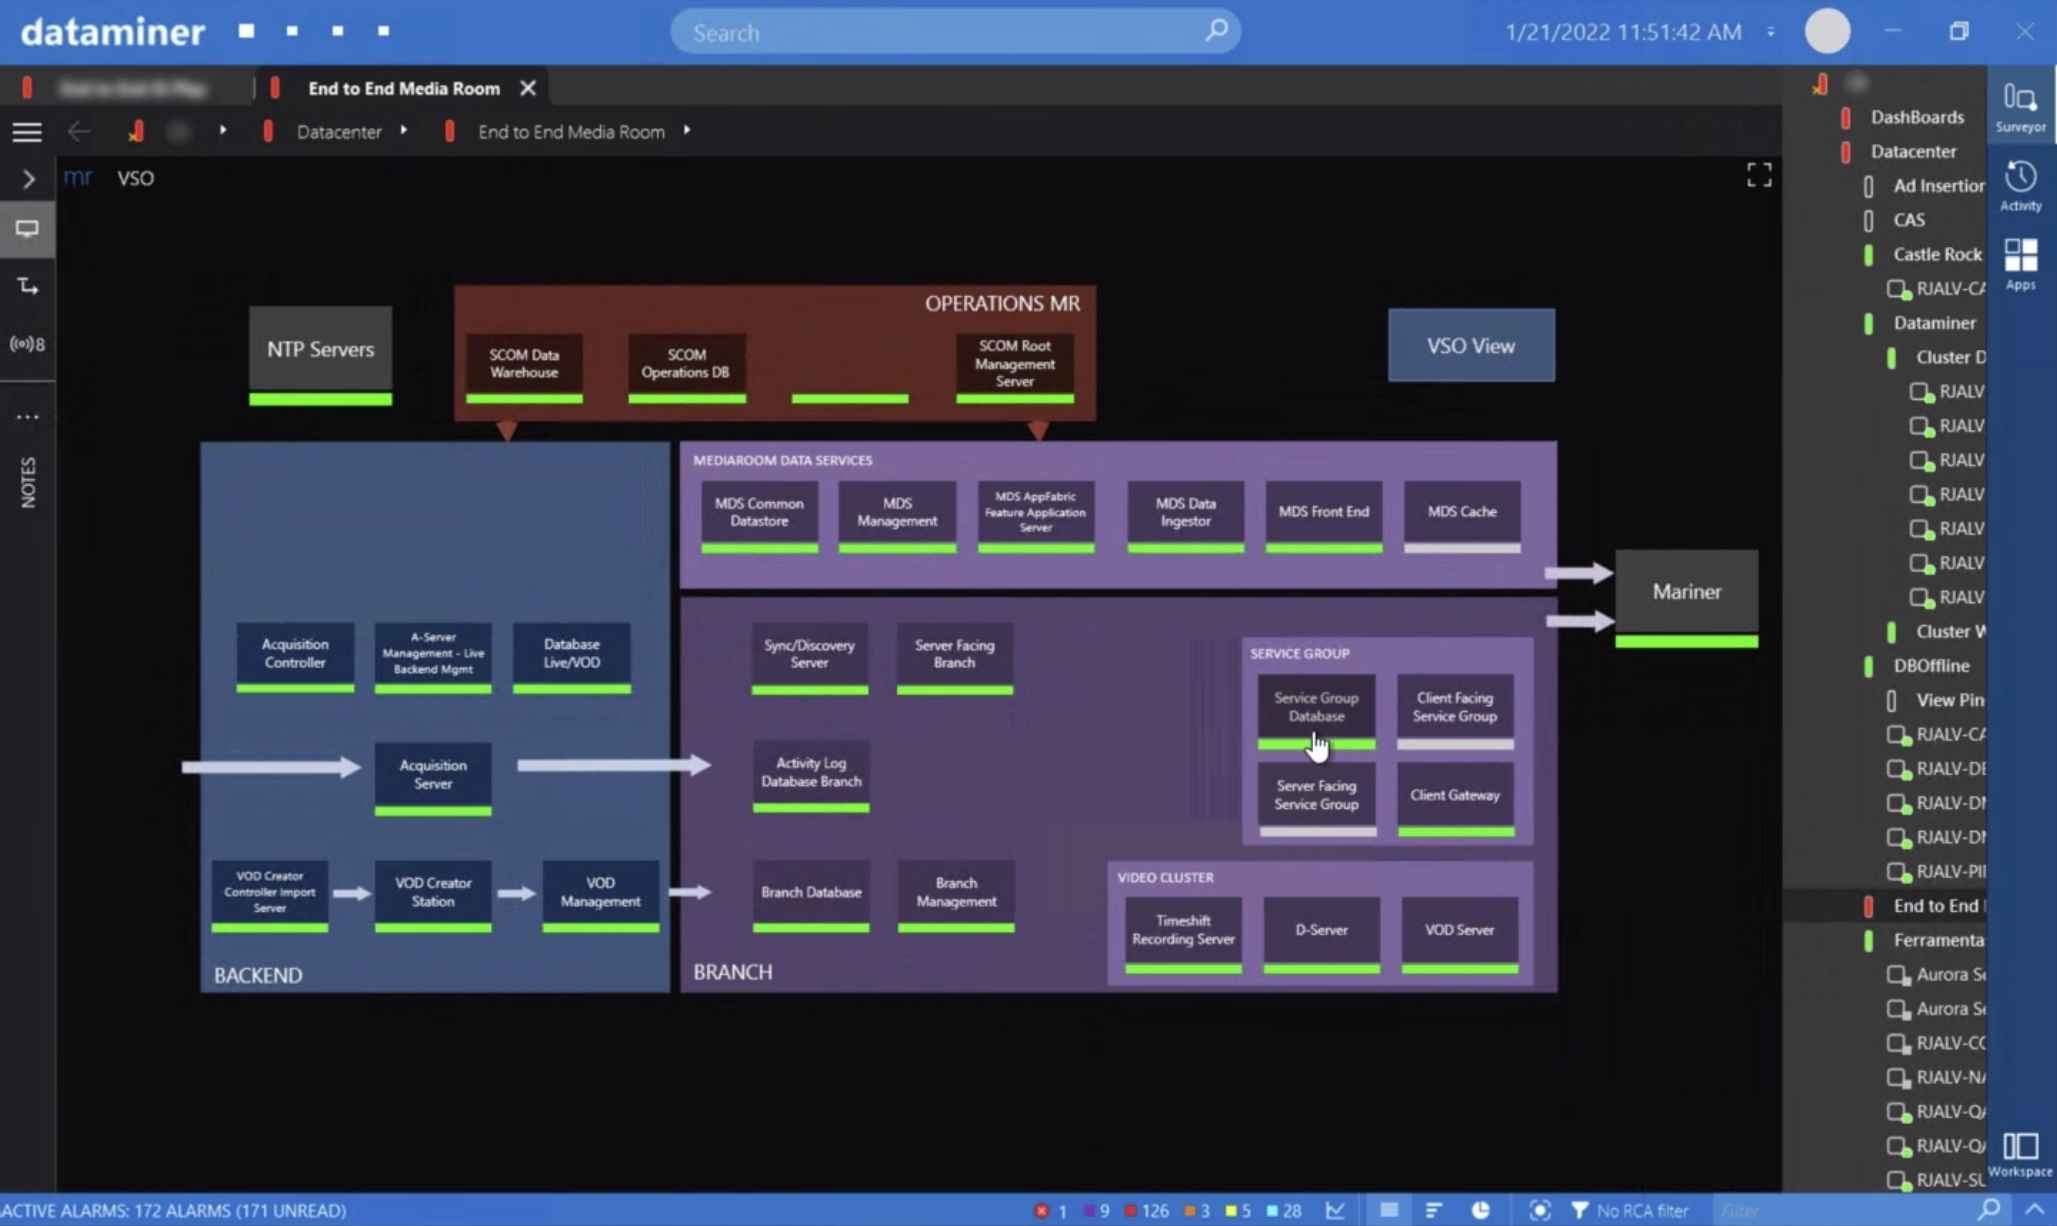The height and width of the screenshot is (1226, 2057).
Task: Click into the top Search field
Action: [955, 32]
